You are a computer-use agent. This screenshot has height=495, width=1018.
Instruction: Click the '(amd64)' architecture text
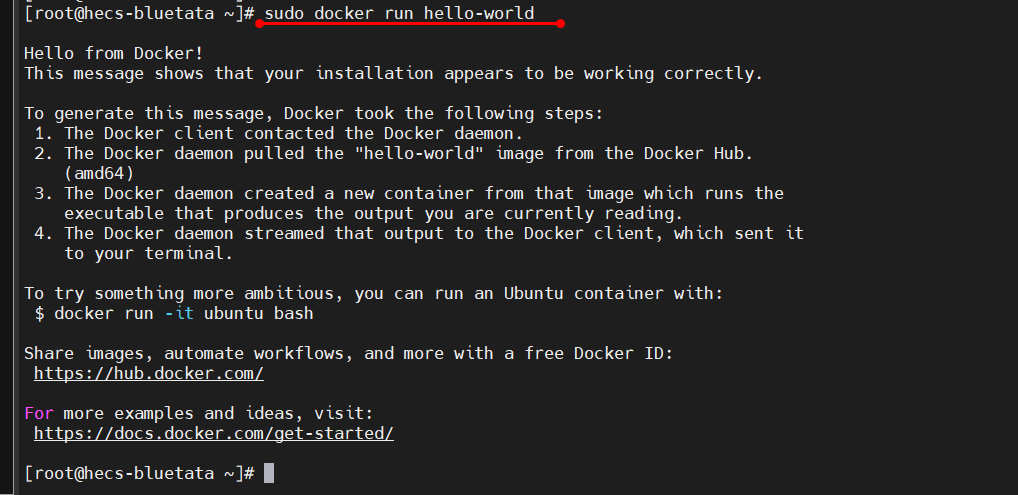point(99,173)
